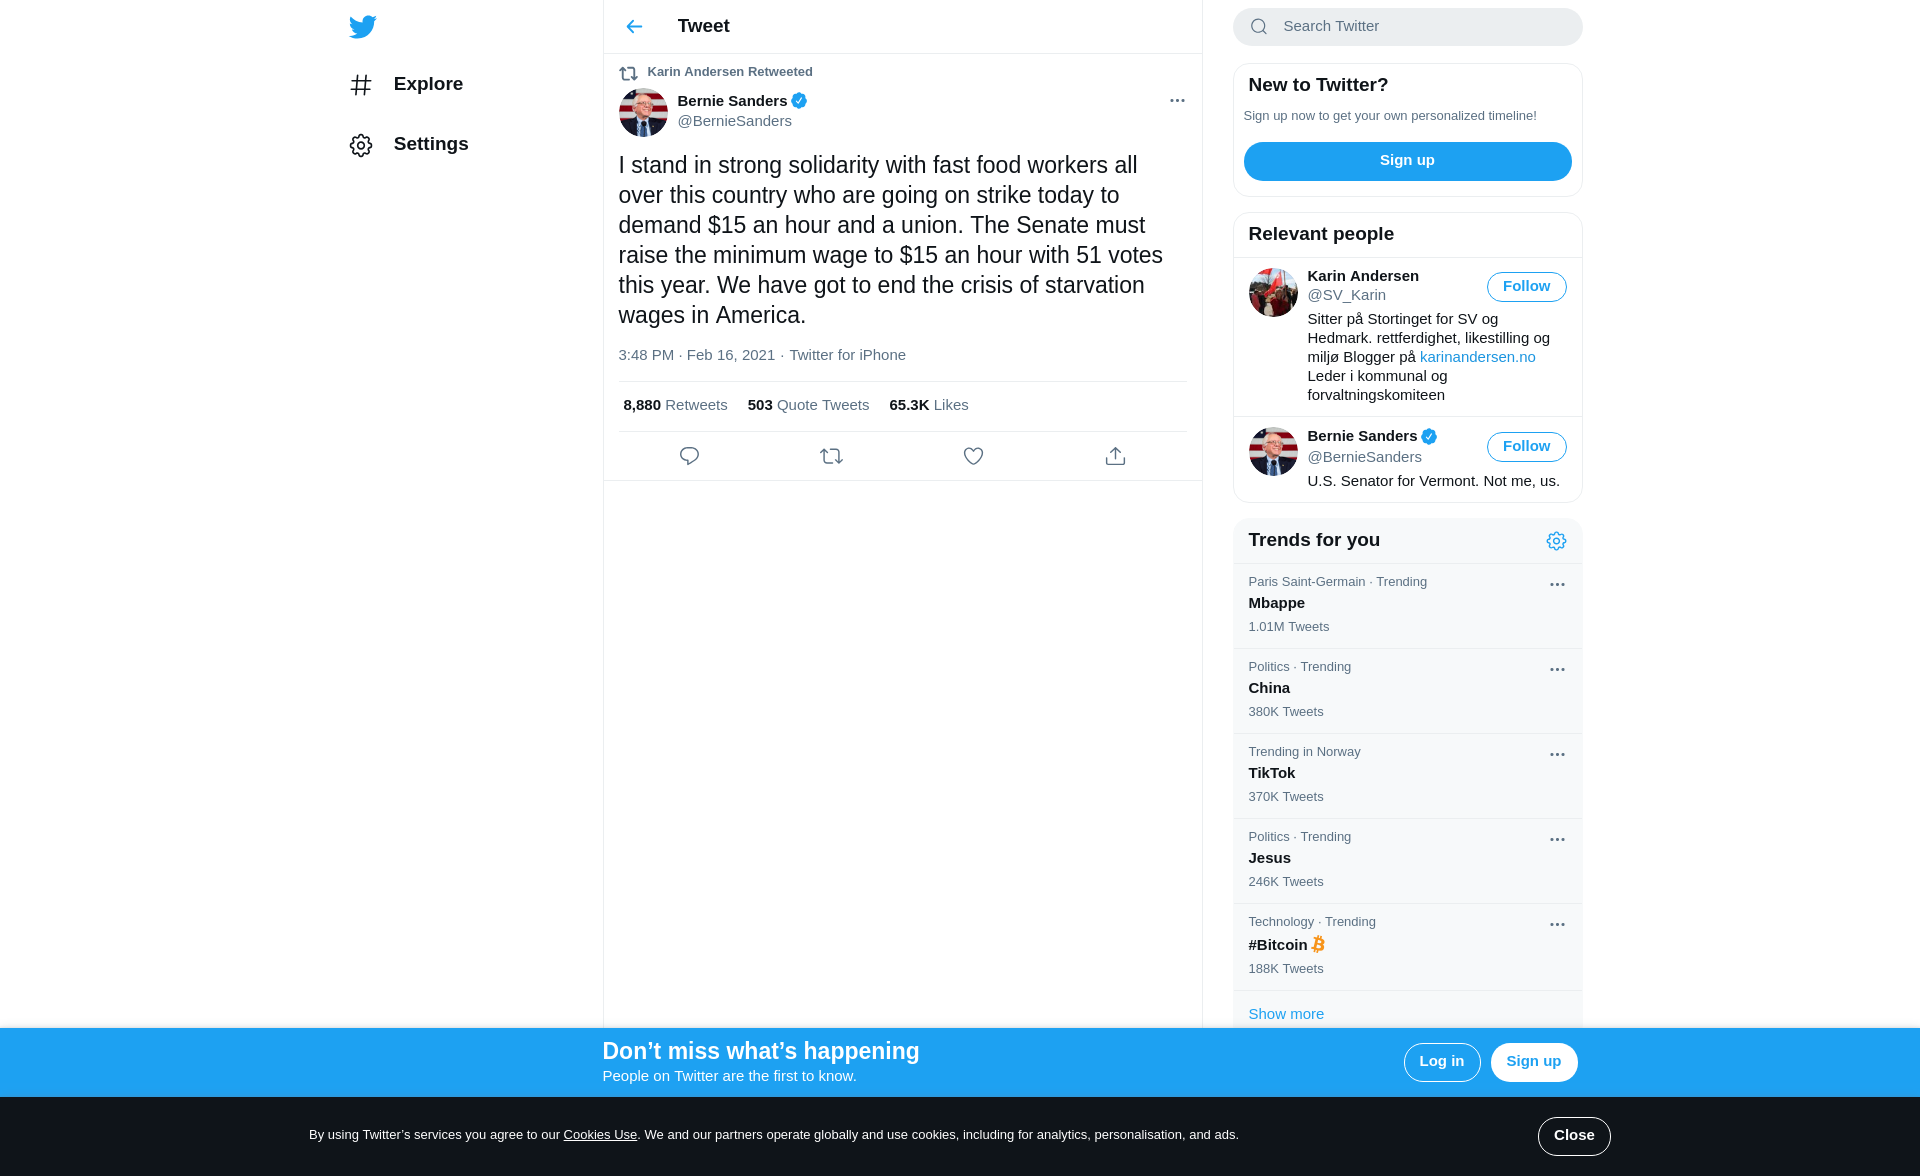The height and width of the screenshot is (1176, 1920).
Task: Reply to the tweet with comment icon
Action: pyautogui.click(x=689, y=456)
